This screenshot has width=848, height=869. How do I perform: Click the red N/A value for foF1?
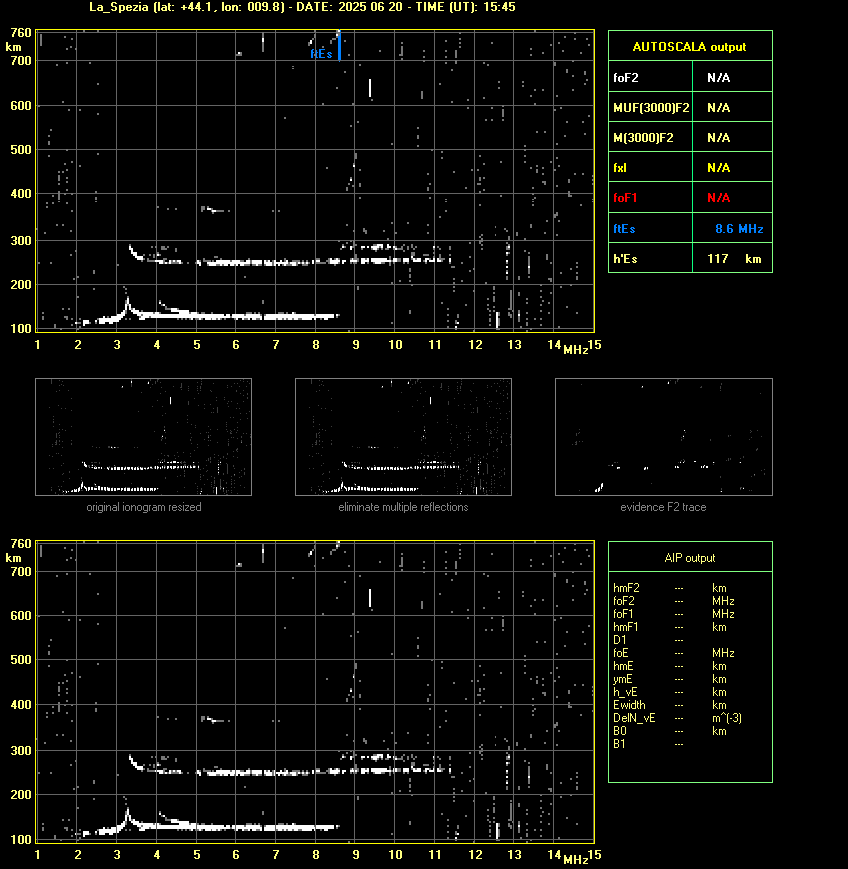point(718,198)
